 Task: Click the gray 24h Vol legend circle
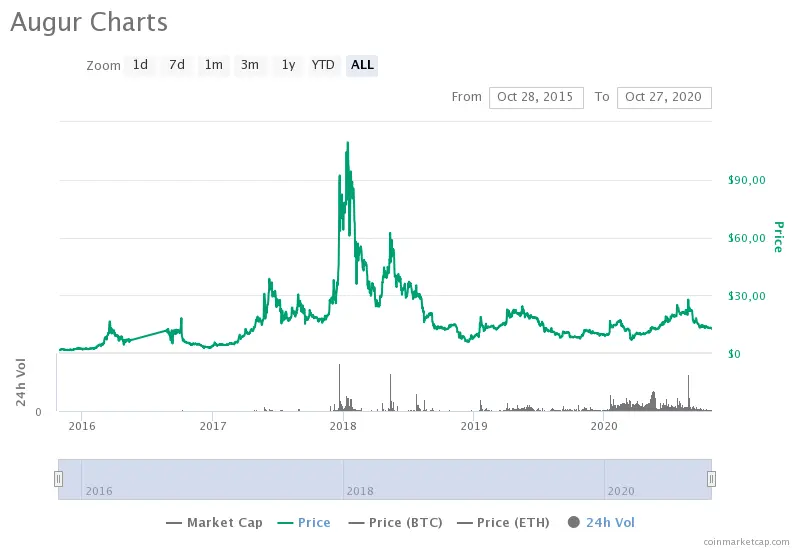point(574,522)
